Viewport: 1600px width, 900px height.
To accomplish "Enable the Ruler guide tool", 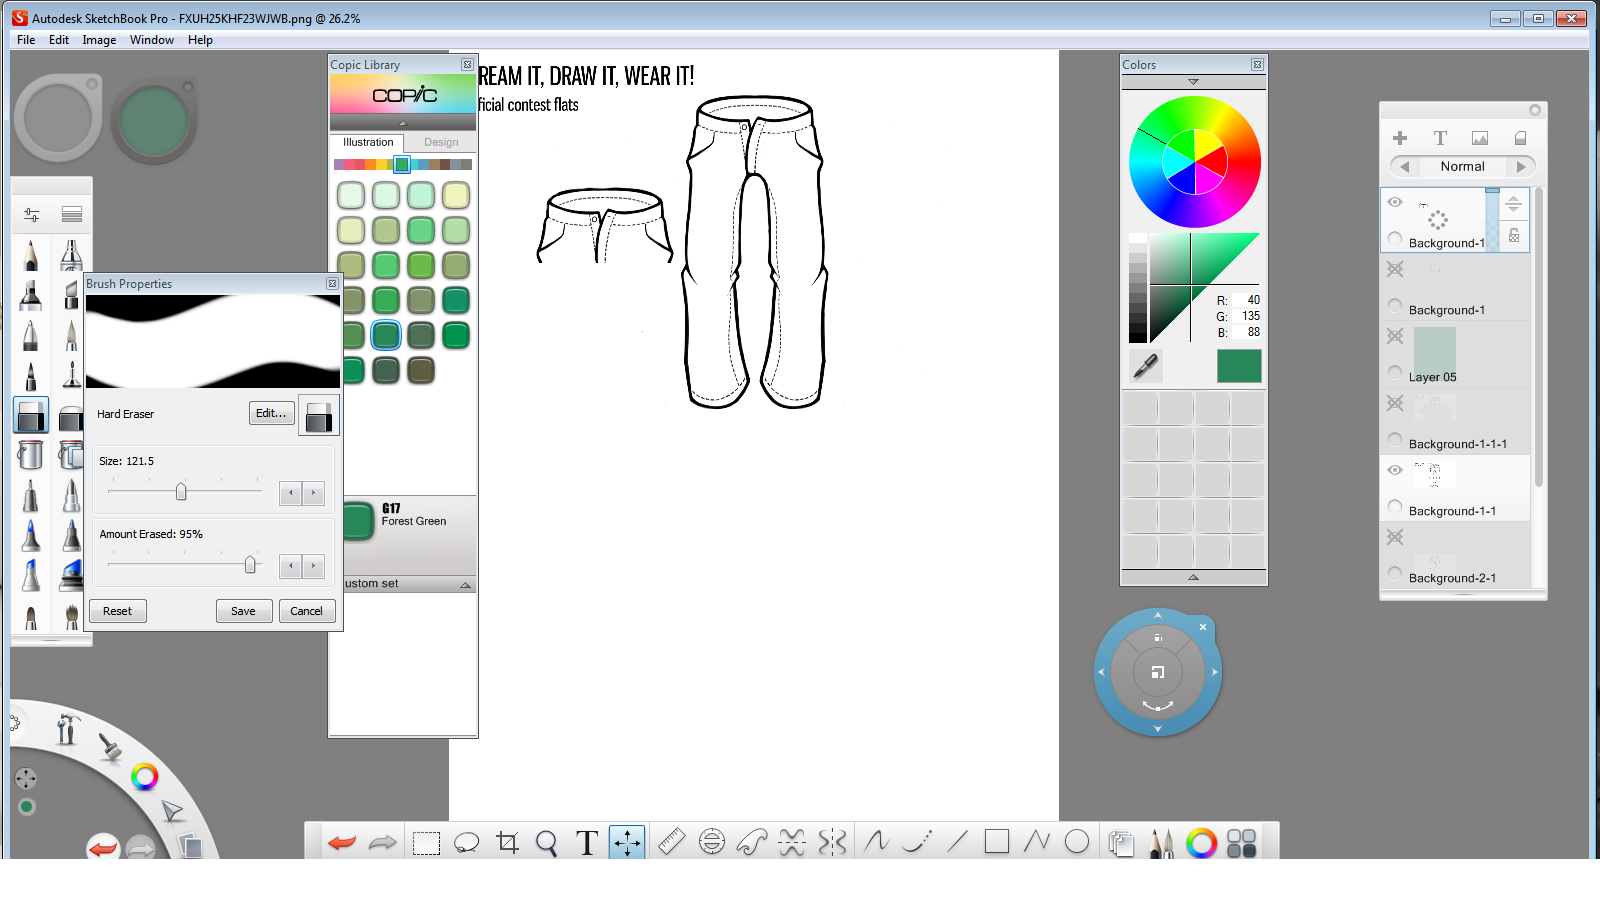I will click(x=671, y=842).
